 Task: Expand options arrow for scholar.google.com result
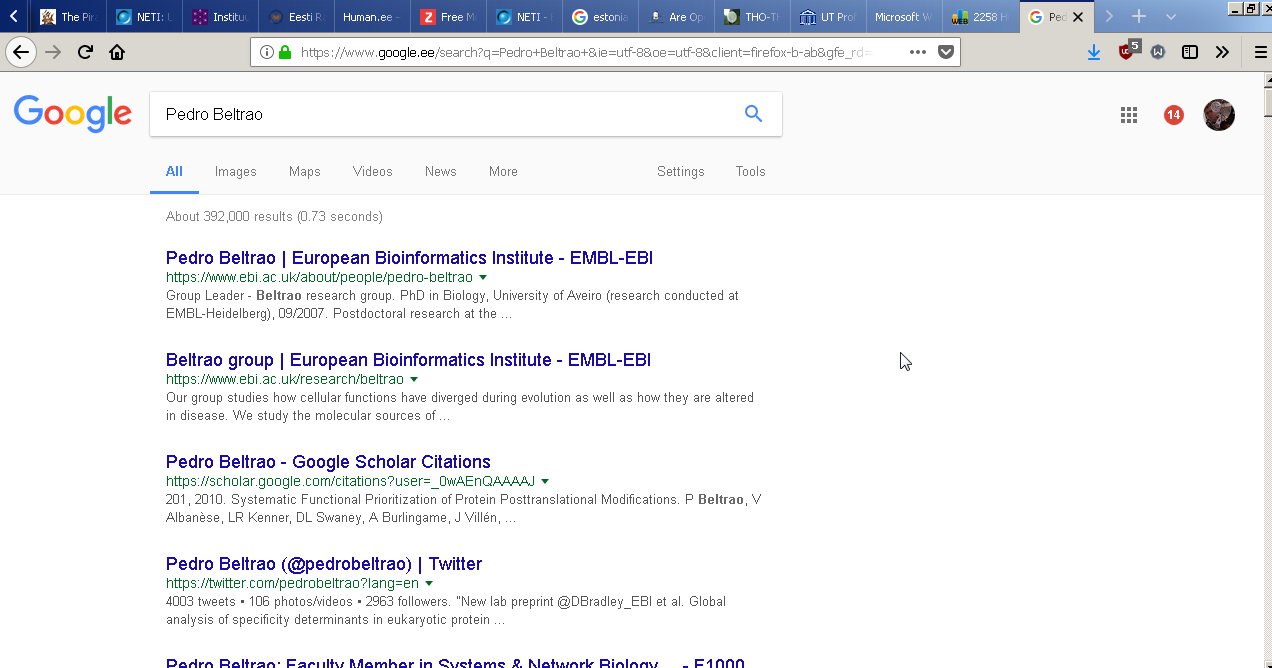545,481
